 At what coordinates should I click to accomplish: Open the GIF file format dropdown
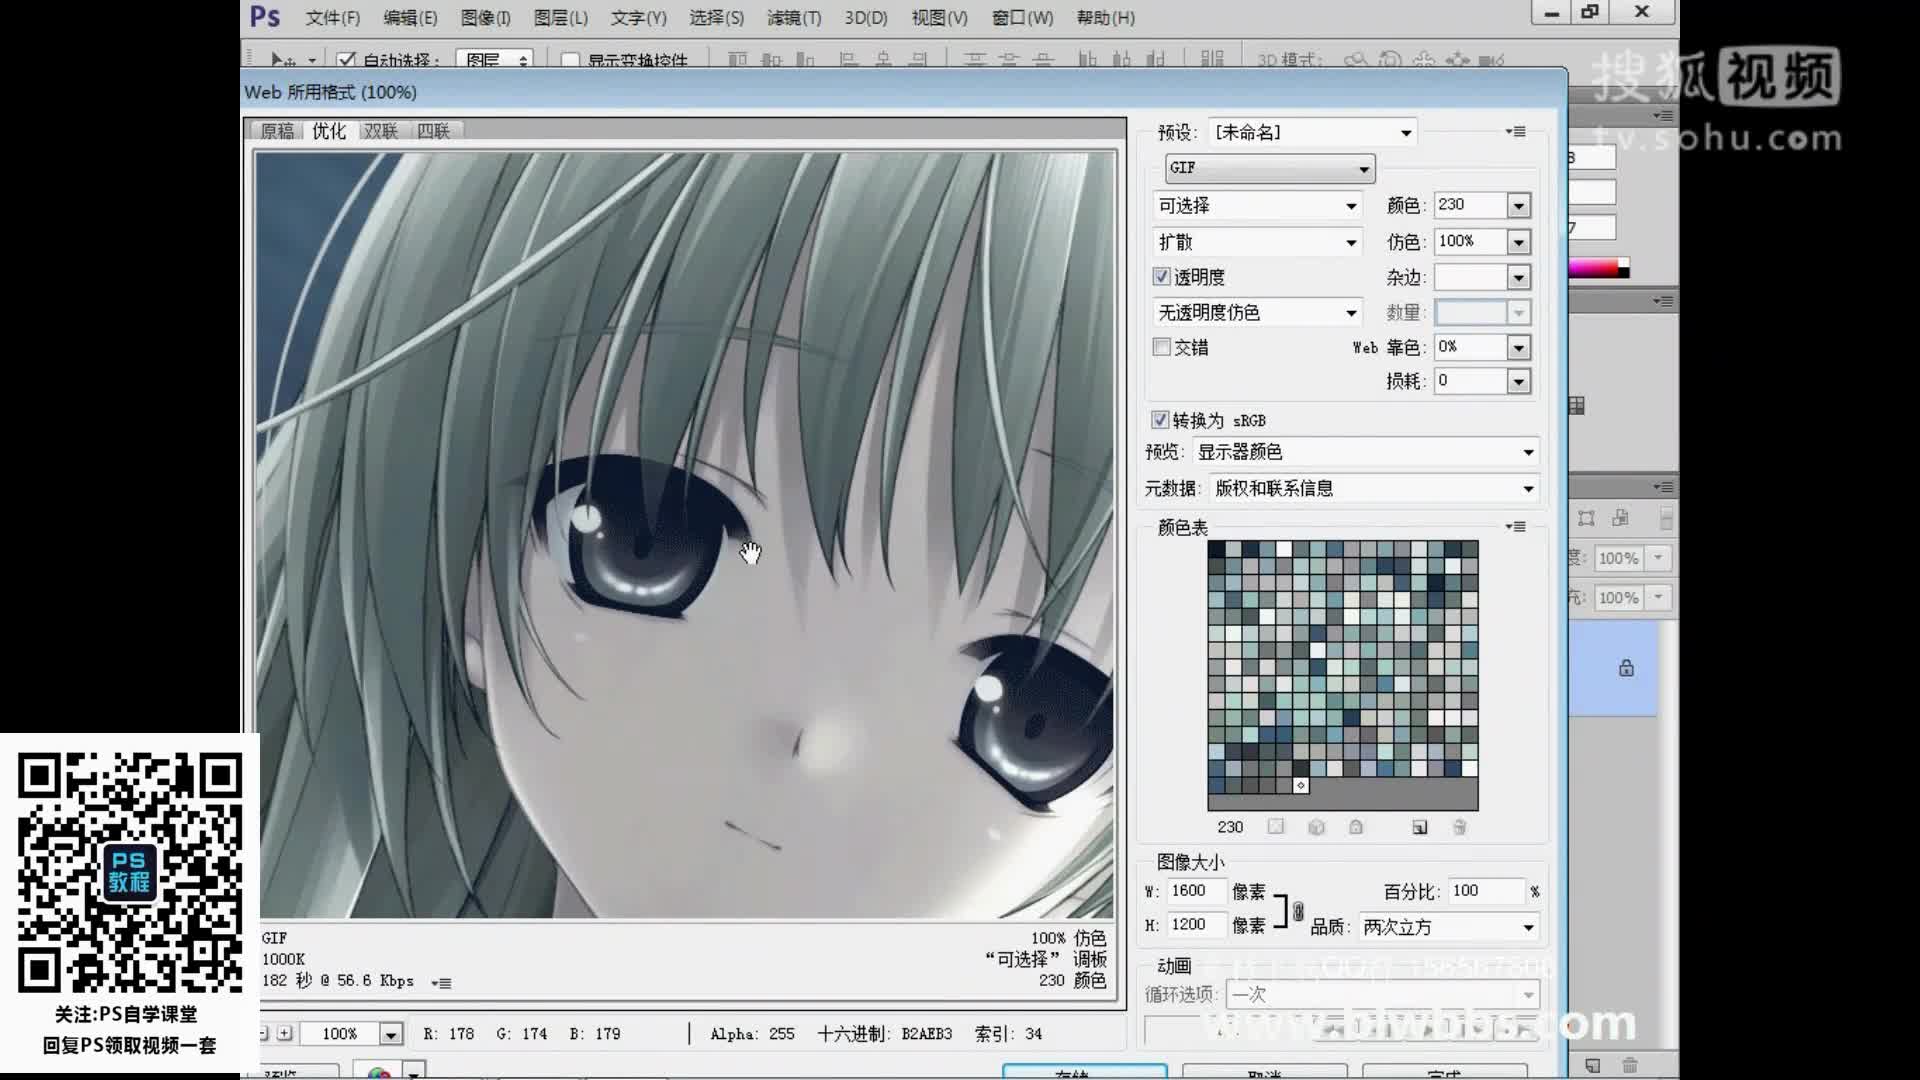(x=1270, y=168)
